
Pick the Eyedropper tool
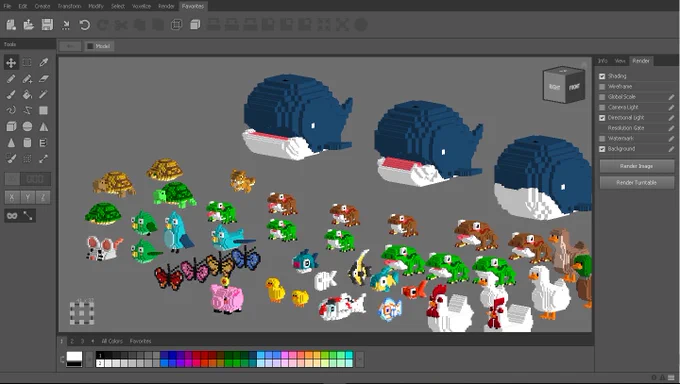[43, 62]
